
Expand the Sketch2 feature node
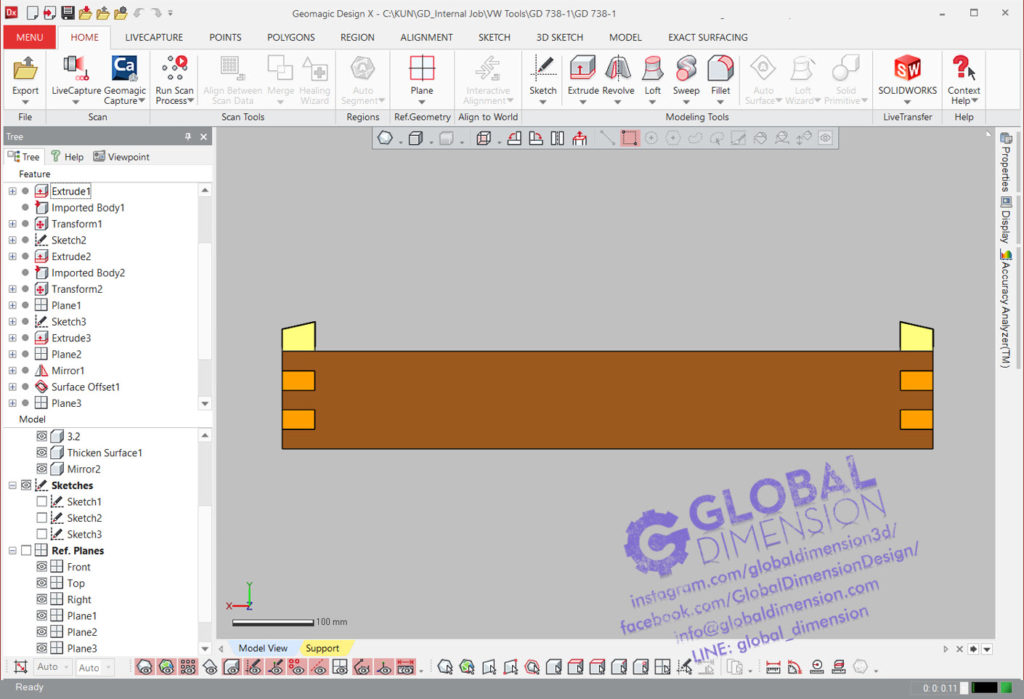coord(12,240)
